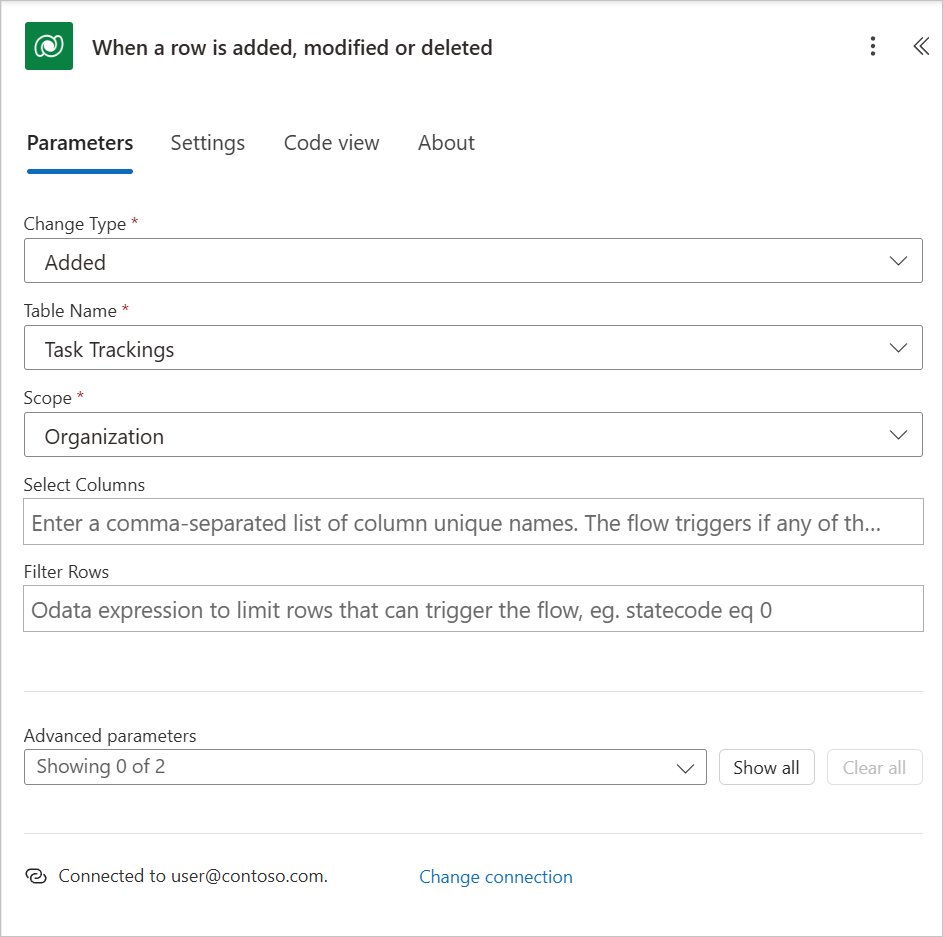This screenshot has width=943, height=937.
Task: Switch to the Settings tab
Action: [x=207, y=143]
